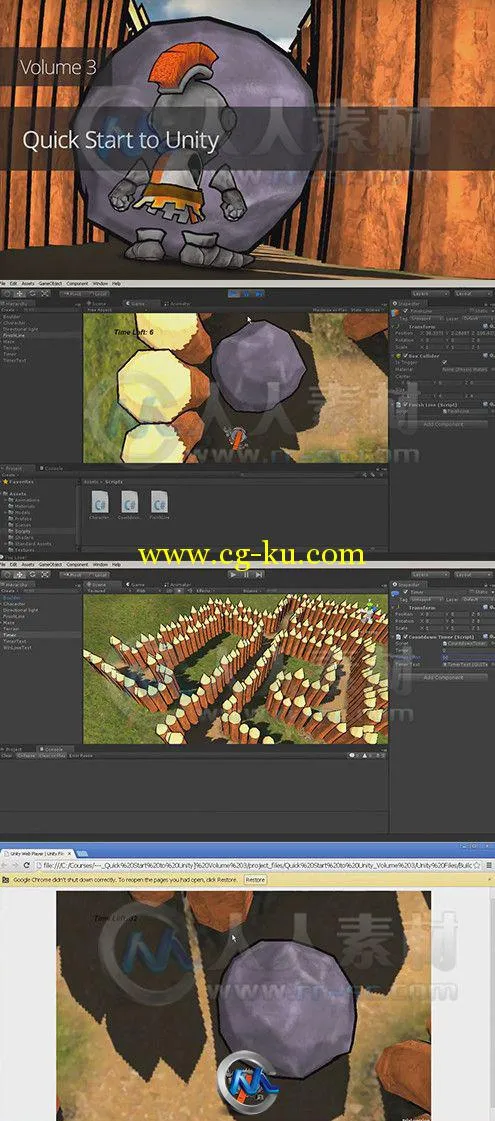
Task: Toggle Pivot mode in lower Unity editor
Action: click(74, 574)
